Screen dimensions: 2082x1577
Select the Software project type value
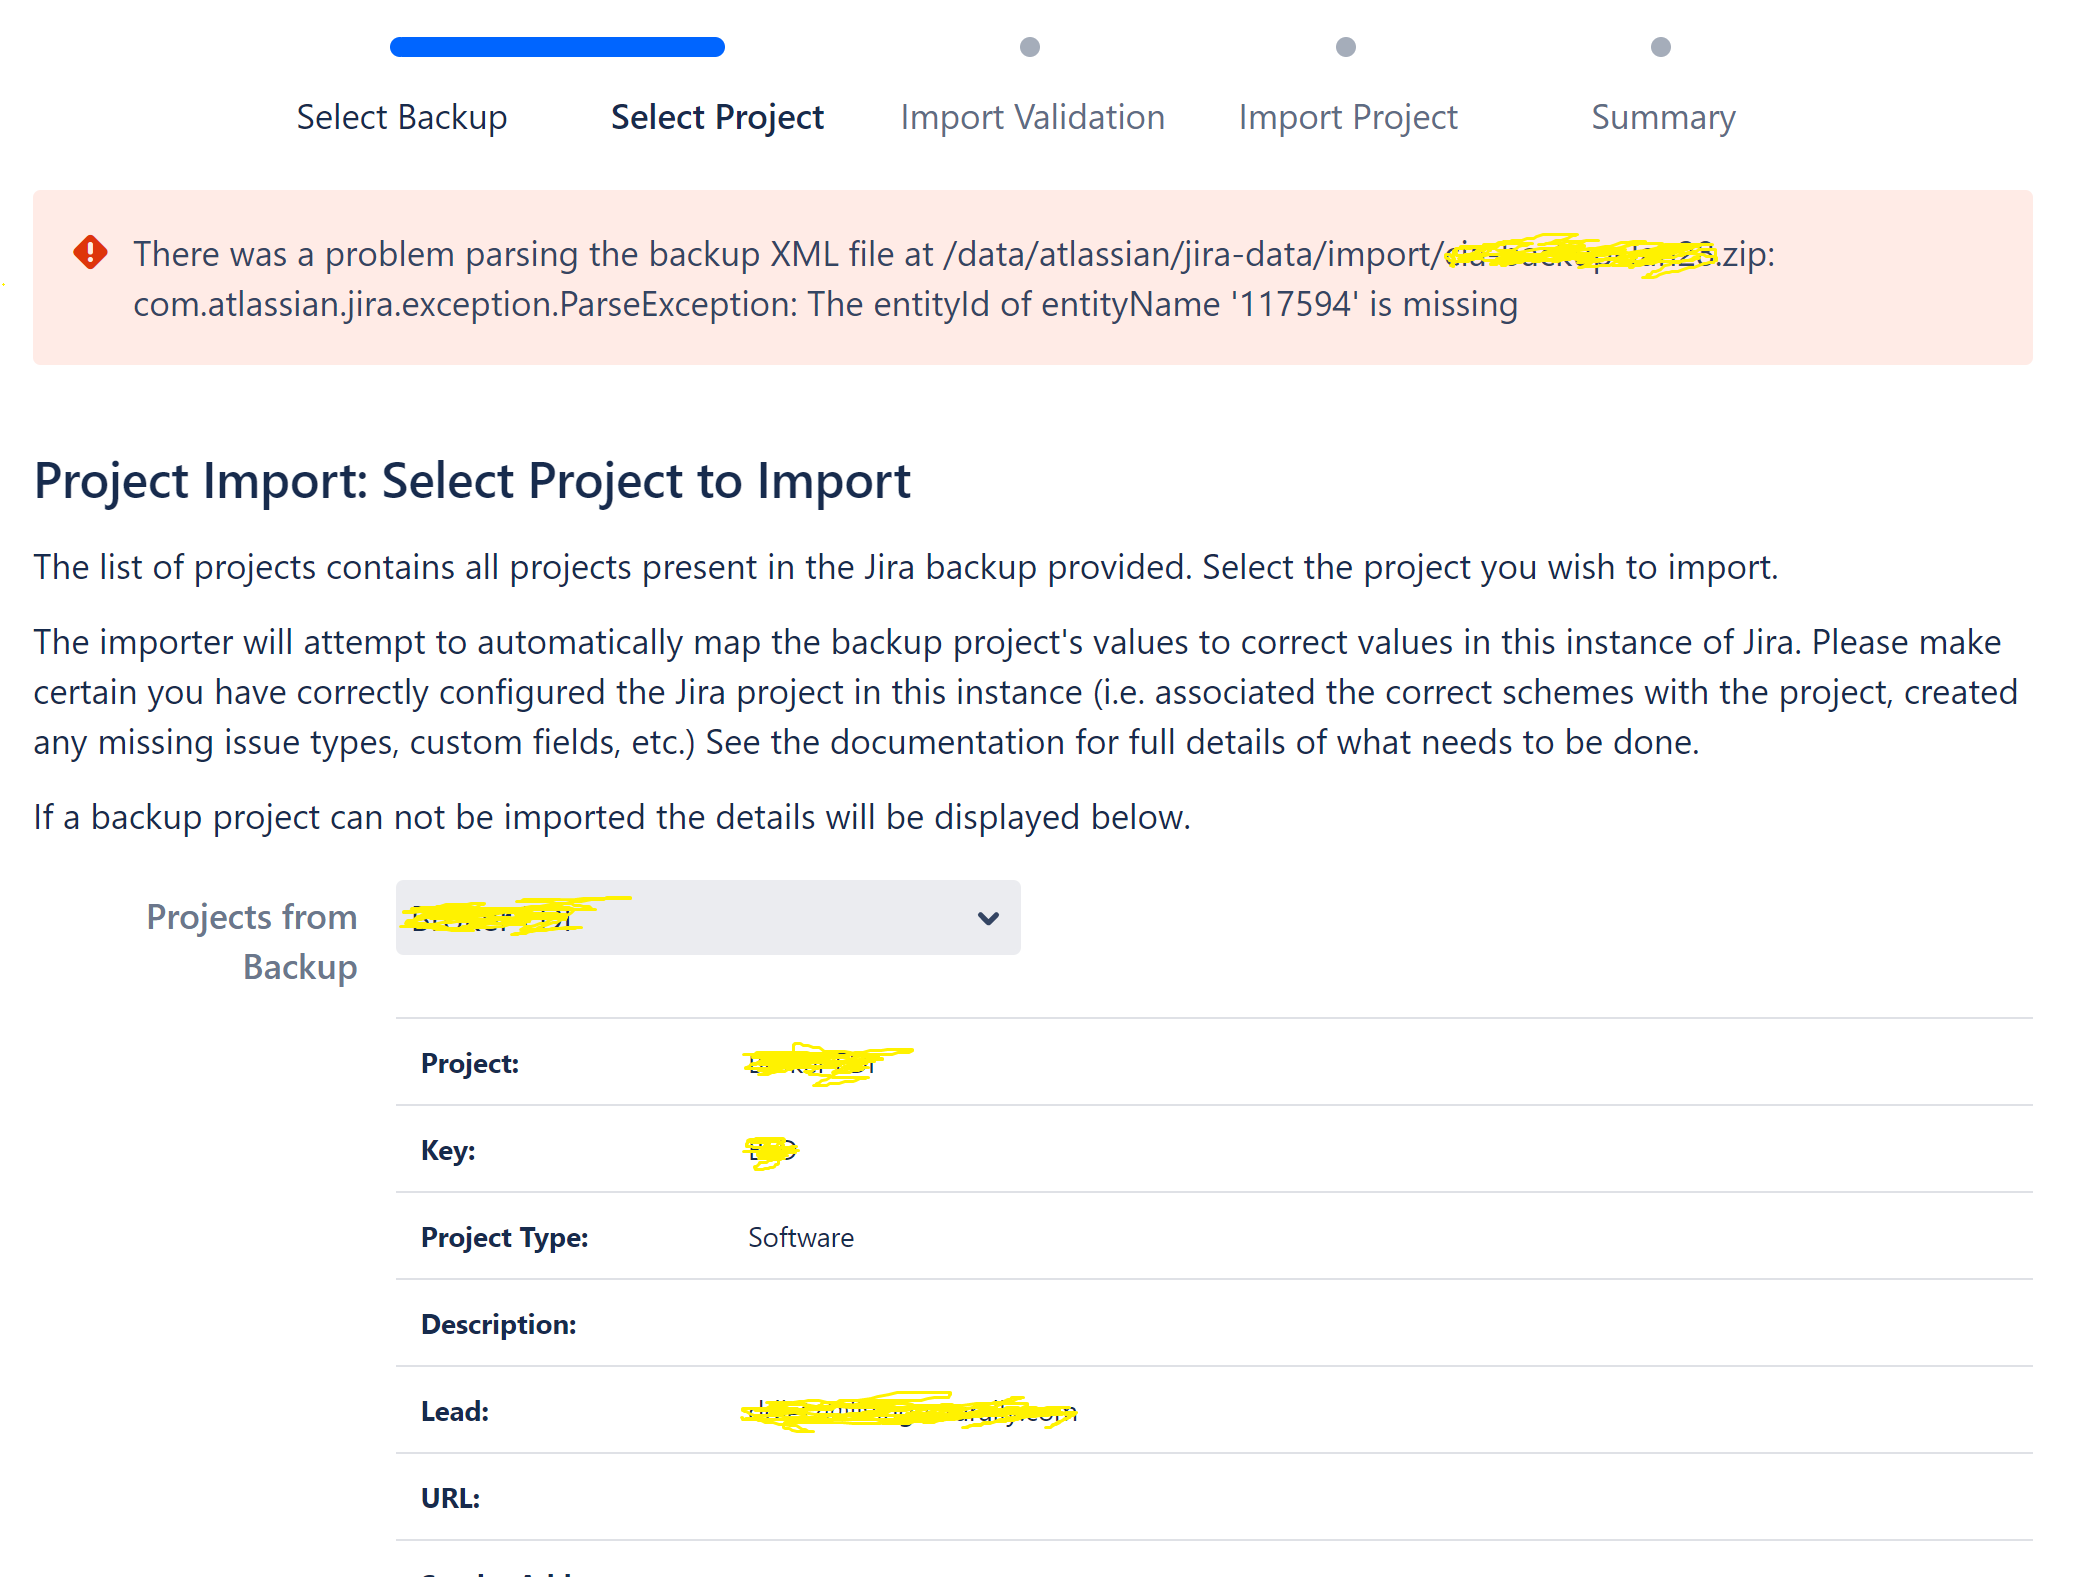pos(800,1237)
